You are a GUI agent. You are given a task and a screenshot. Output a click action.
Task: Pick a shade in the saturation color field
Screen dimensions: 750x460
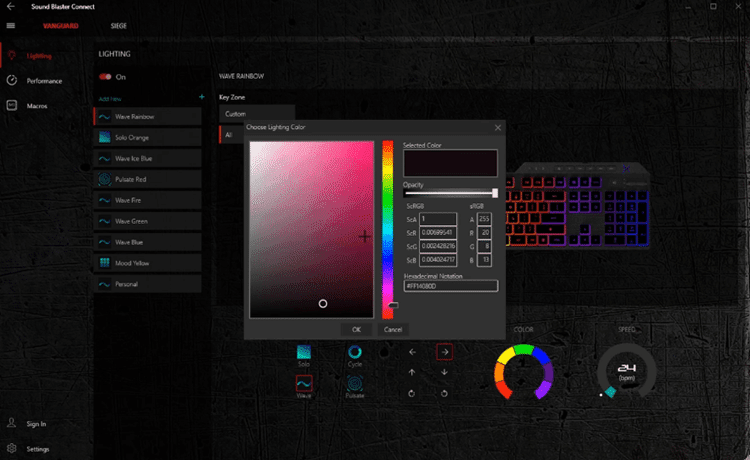click(311, 230)
